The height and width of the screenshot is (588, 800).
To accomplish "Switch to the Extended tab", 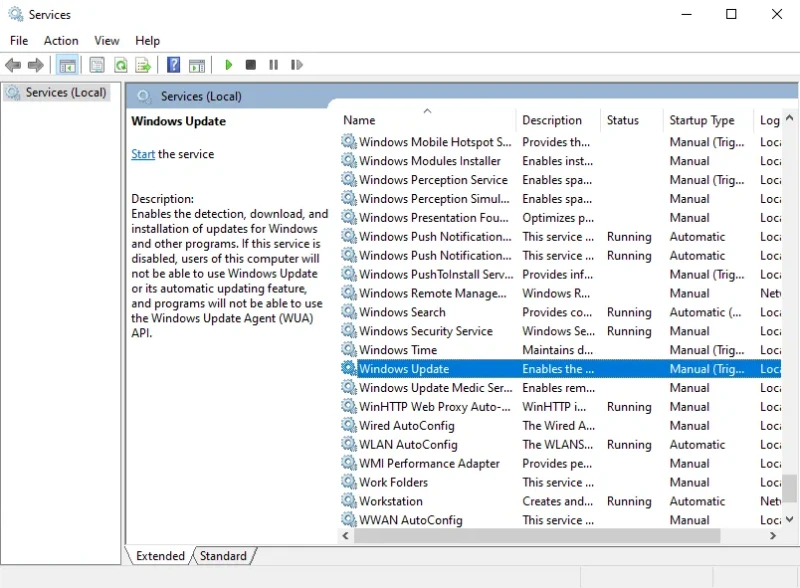I will click(x=160, y=556).
